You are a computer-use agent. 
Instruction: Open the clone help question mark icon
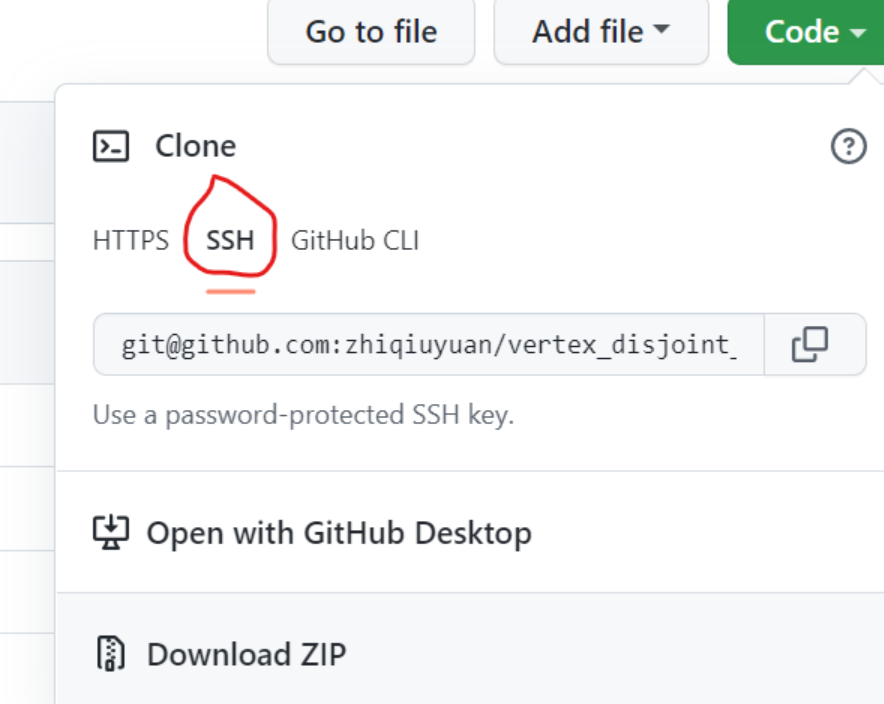(848, 148)
